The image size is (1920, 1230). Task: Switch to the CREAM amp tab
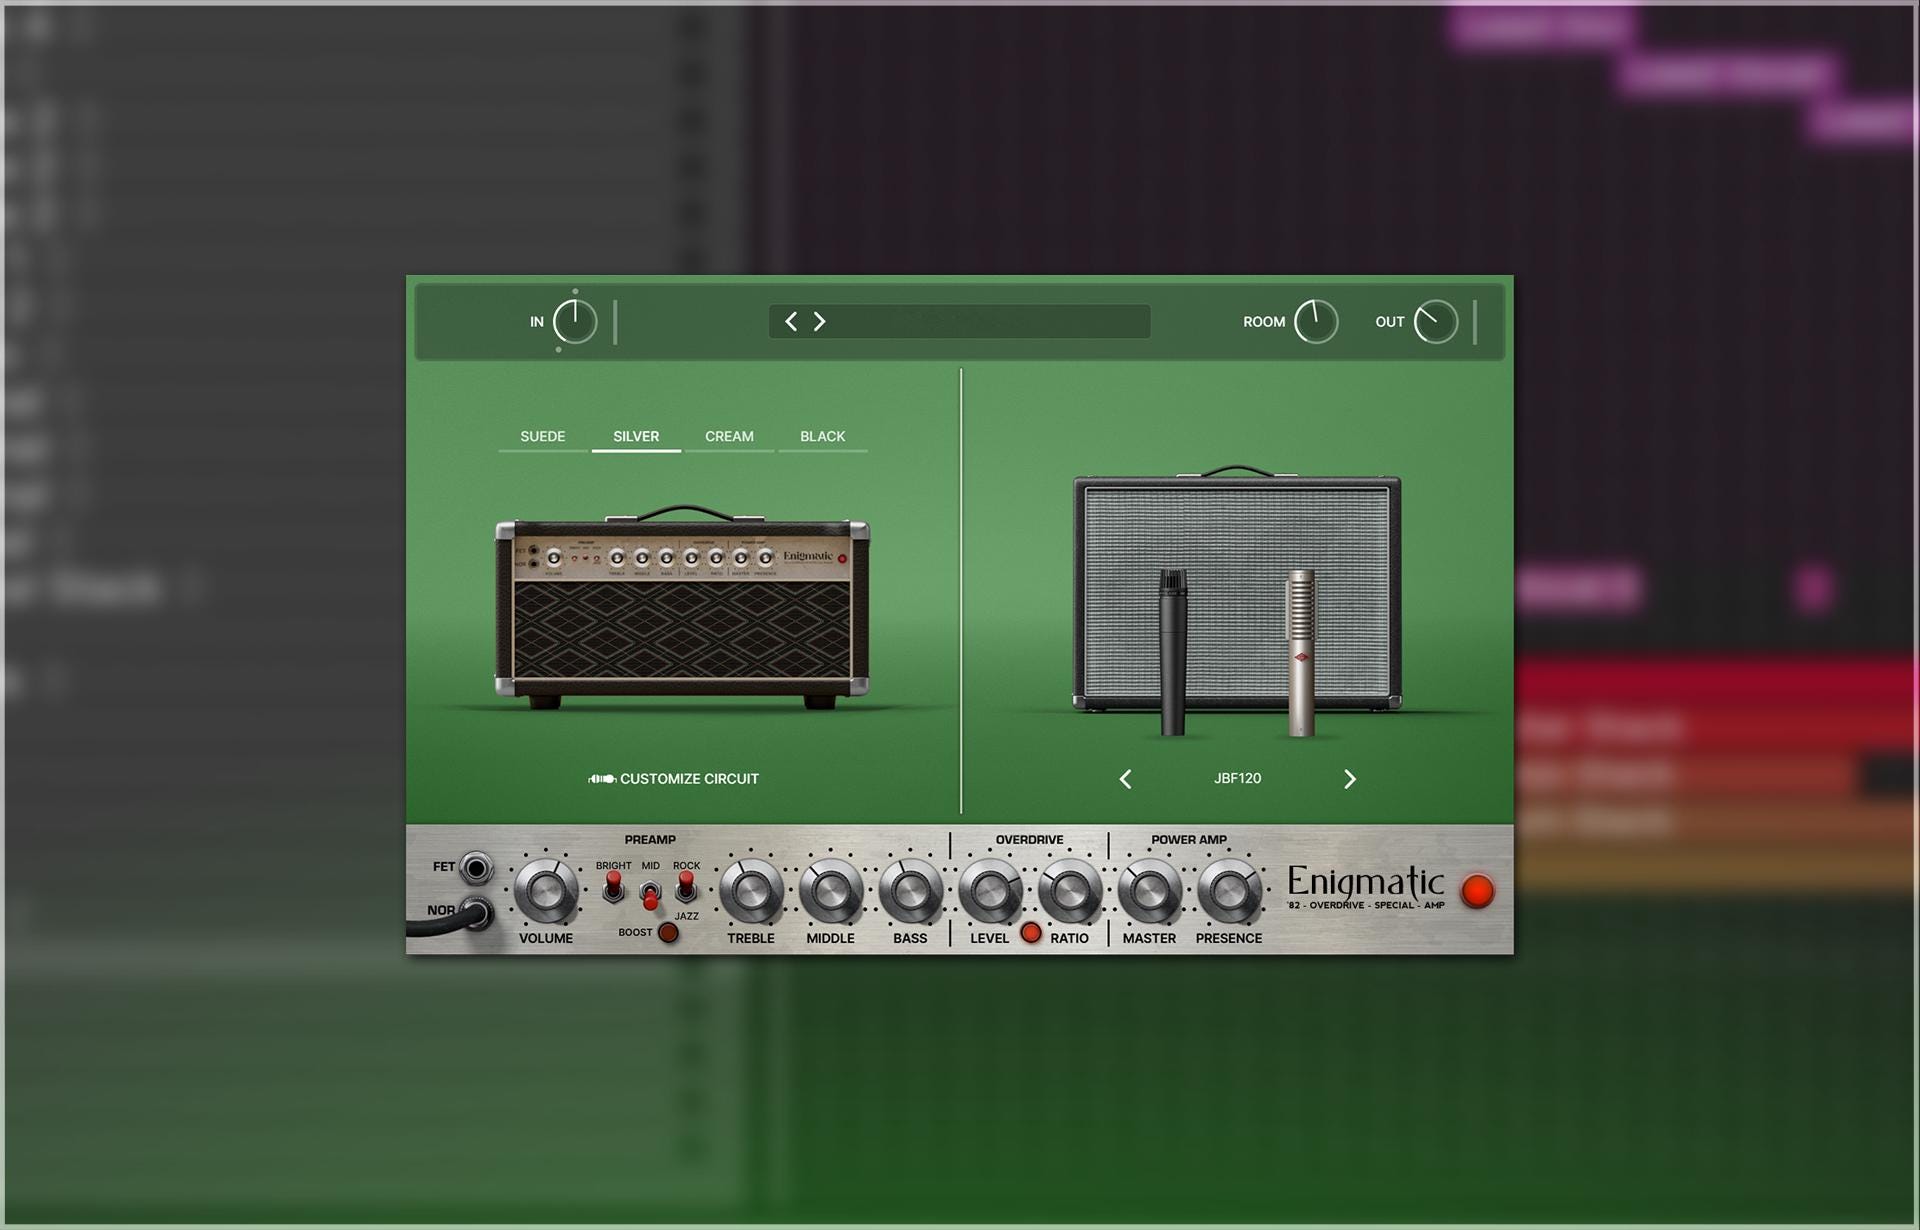[x=729, y=437]
